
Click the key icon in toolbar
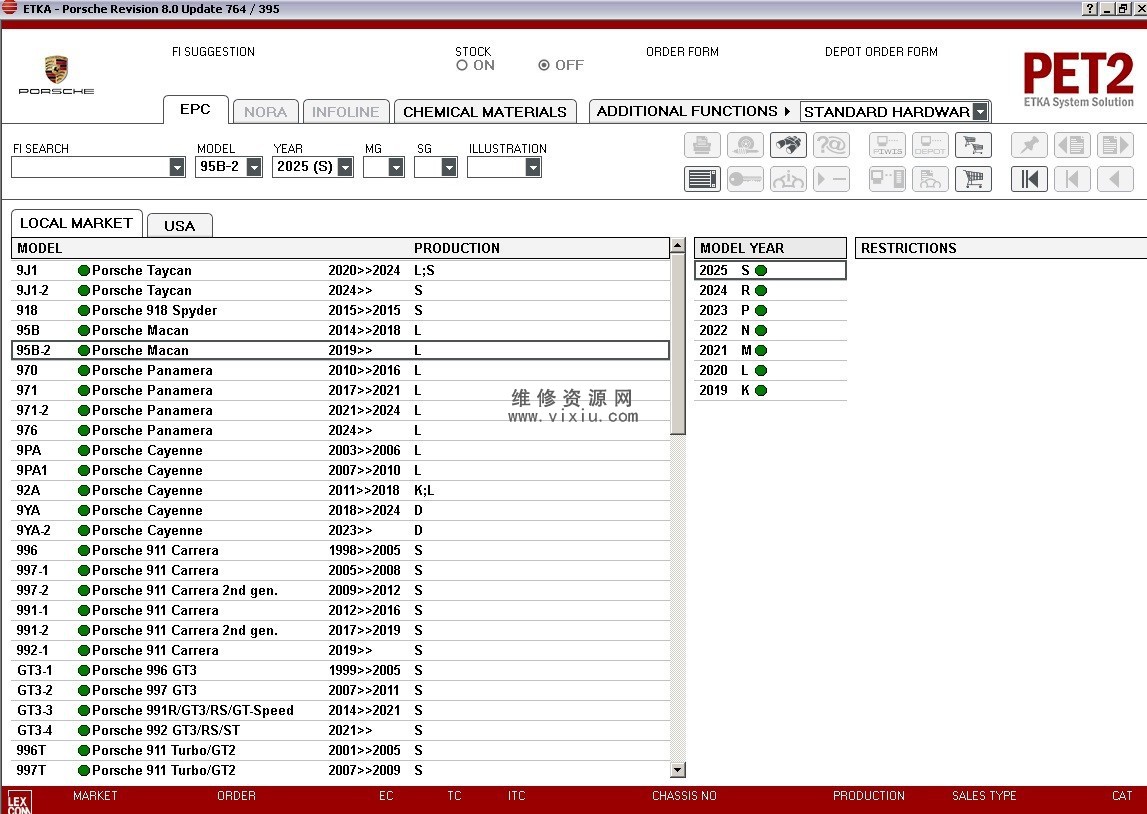point(745,179)
